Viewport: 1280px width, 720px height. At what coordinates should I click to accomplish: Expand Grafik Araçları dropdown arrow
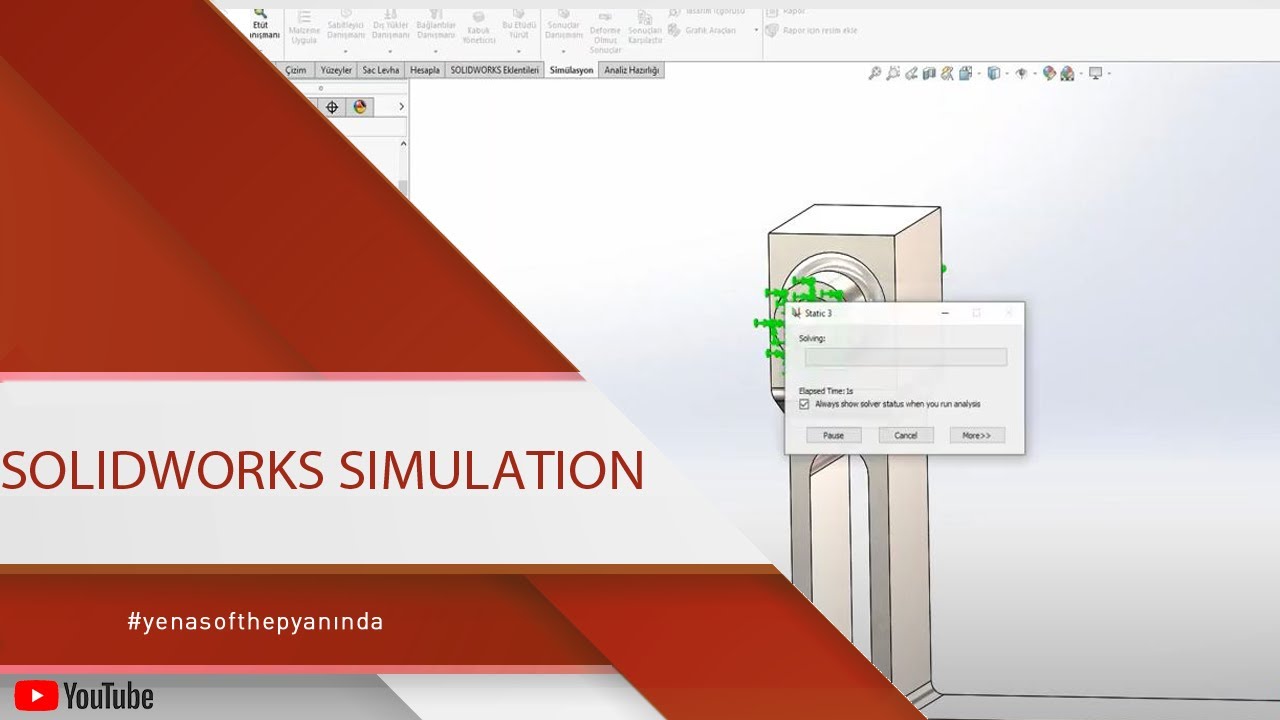756,31
